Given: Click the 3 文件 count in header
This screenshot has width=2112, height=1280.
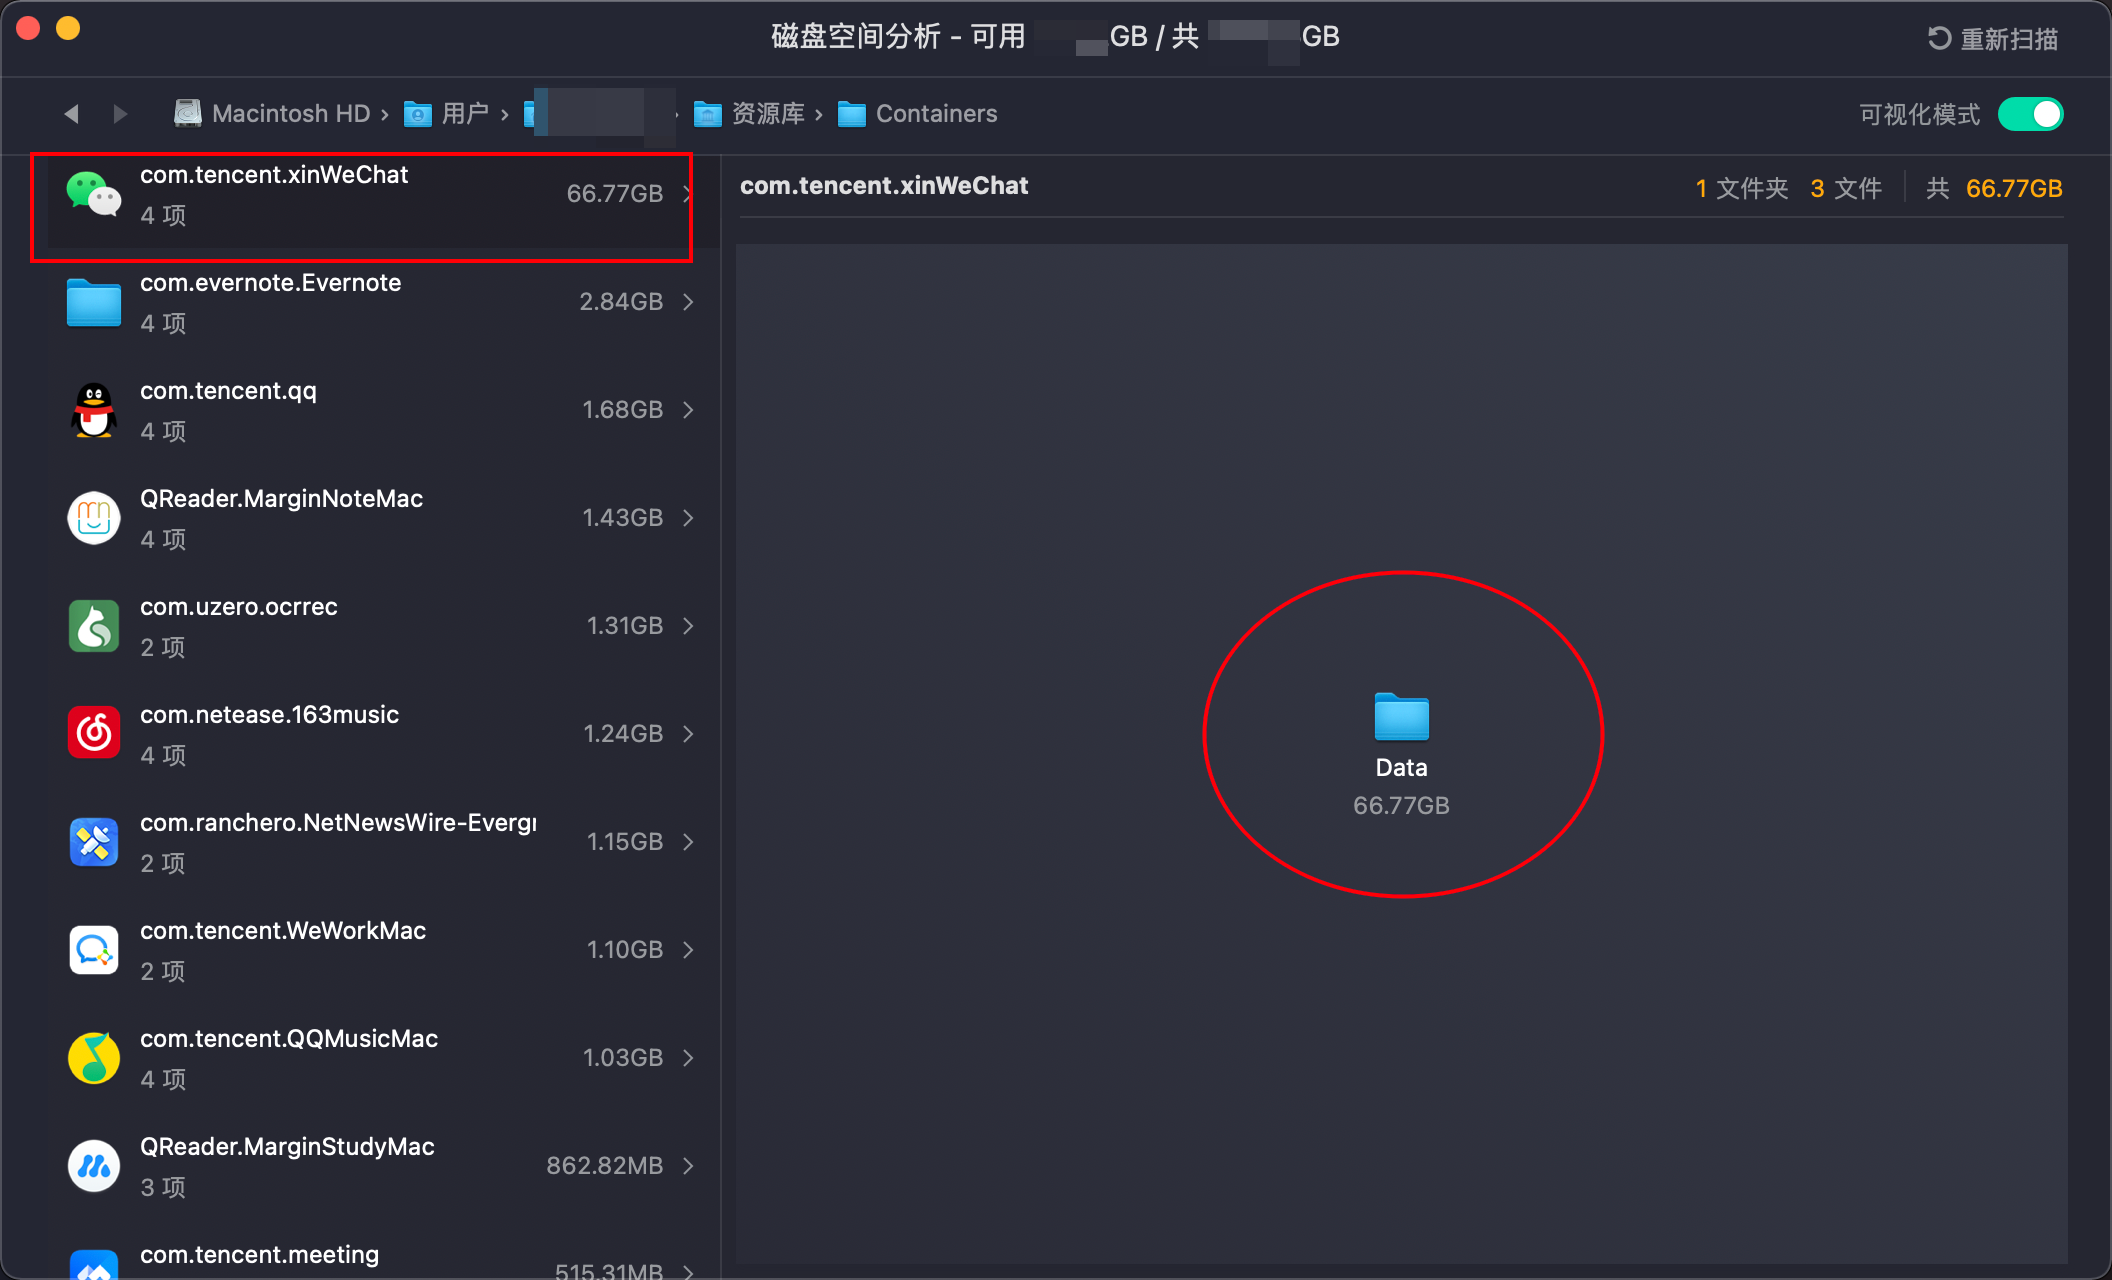Looking at the screenshot, I should coord(1846,188).
